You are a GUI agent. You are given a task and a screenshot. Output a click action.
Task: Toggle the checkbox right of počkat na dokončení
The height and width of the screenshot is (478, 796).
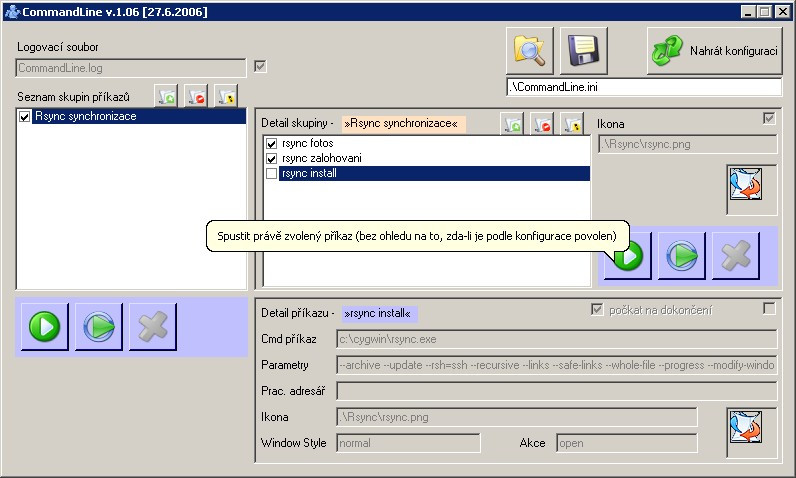pos(769,308)
